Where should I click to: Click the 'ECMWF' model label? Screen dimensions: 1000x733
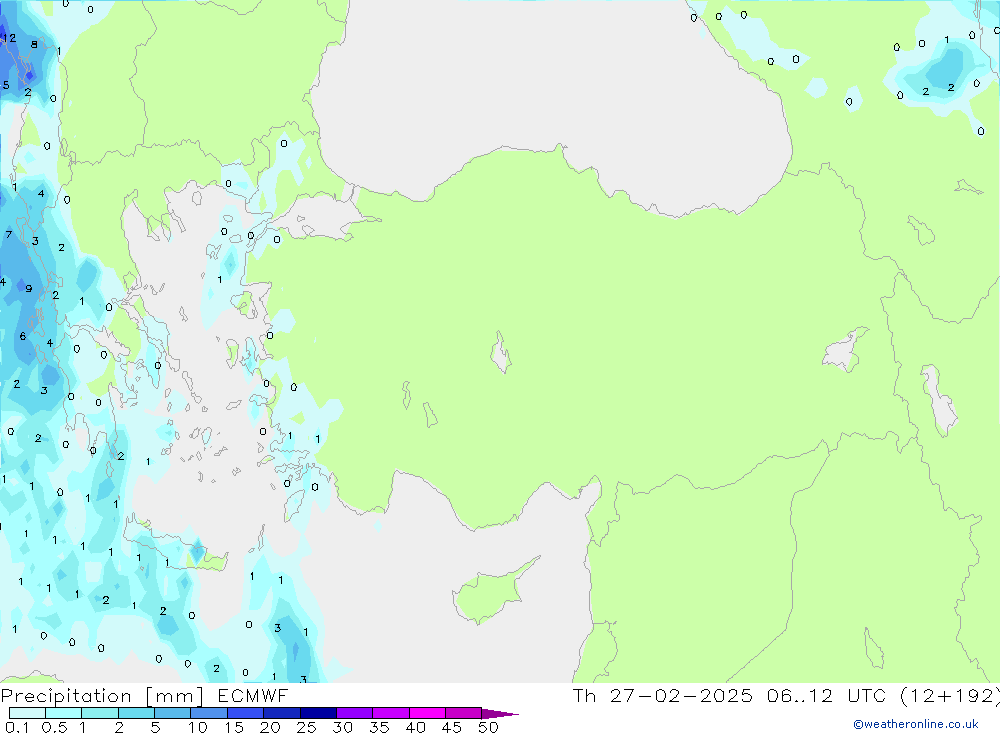(253, 696)
